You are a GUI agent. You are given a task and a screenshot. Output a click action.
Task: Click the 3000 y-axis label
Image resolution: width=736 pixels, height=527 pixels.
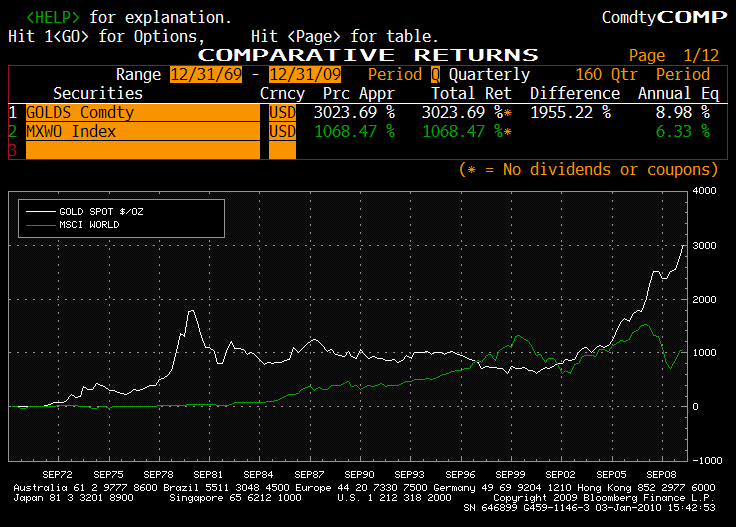pyautogui.click(x=704, y=245)
